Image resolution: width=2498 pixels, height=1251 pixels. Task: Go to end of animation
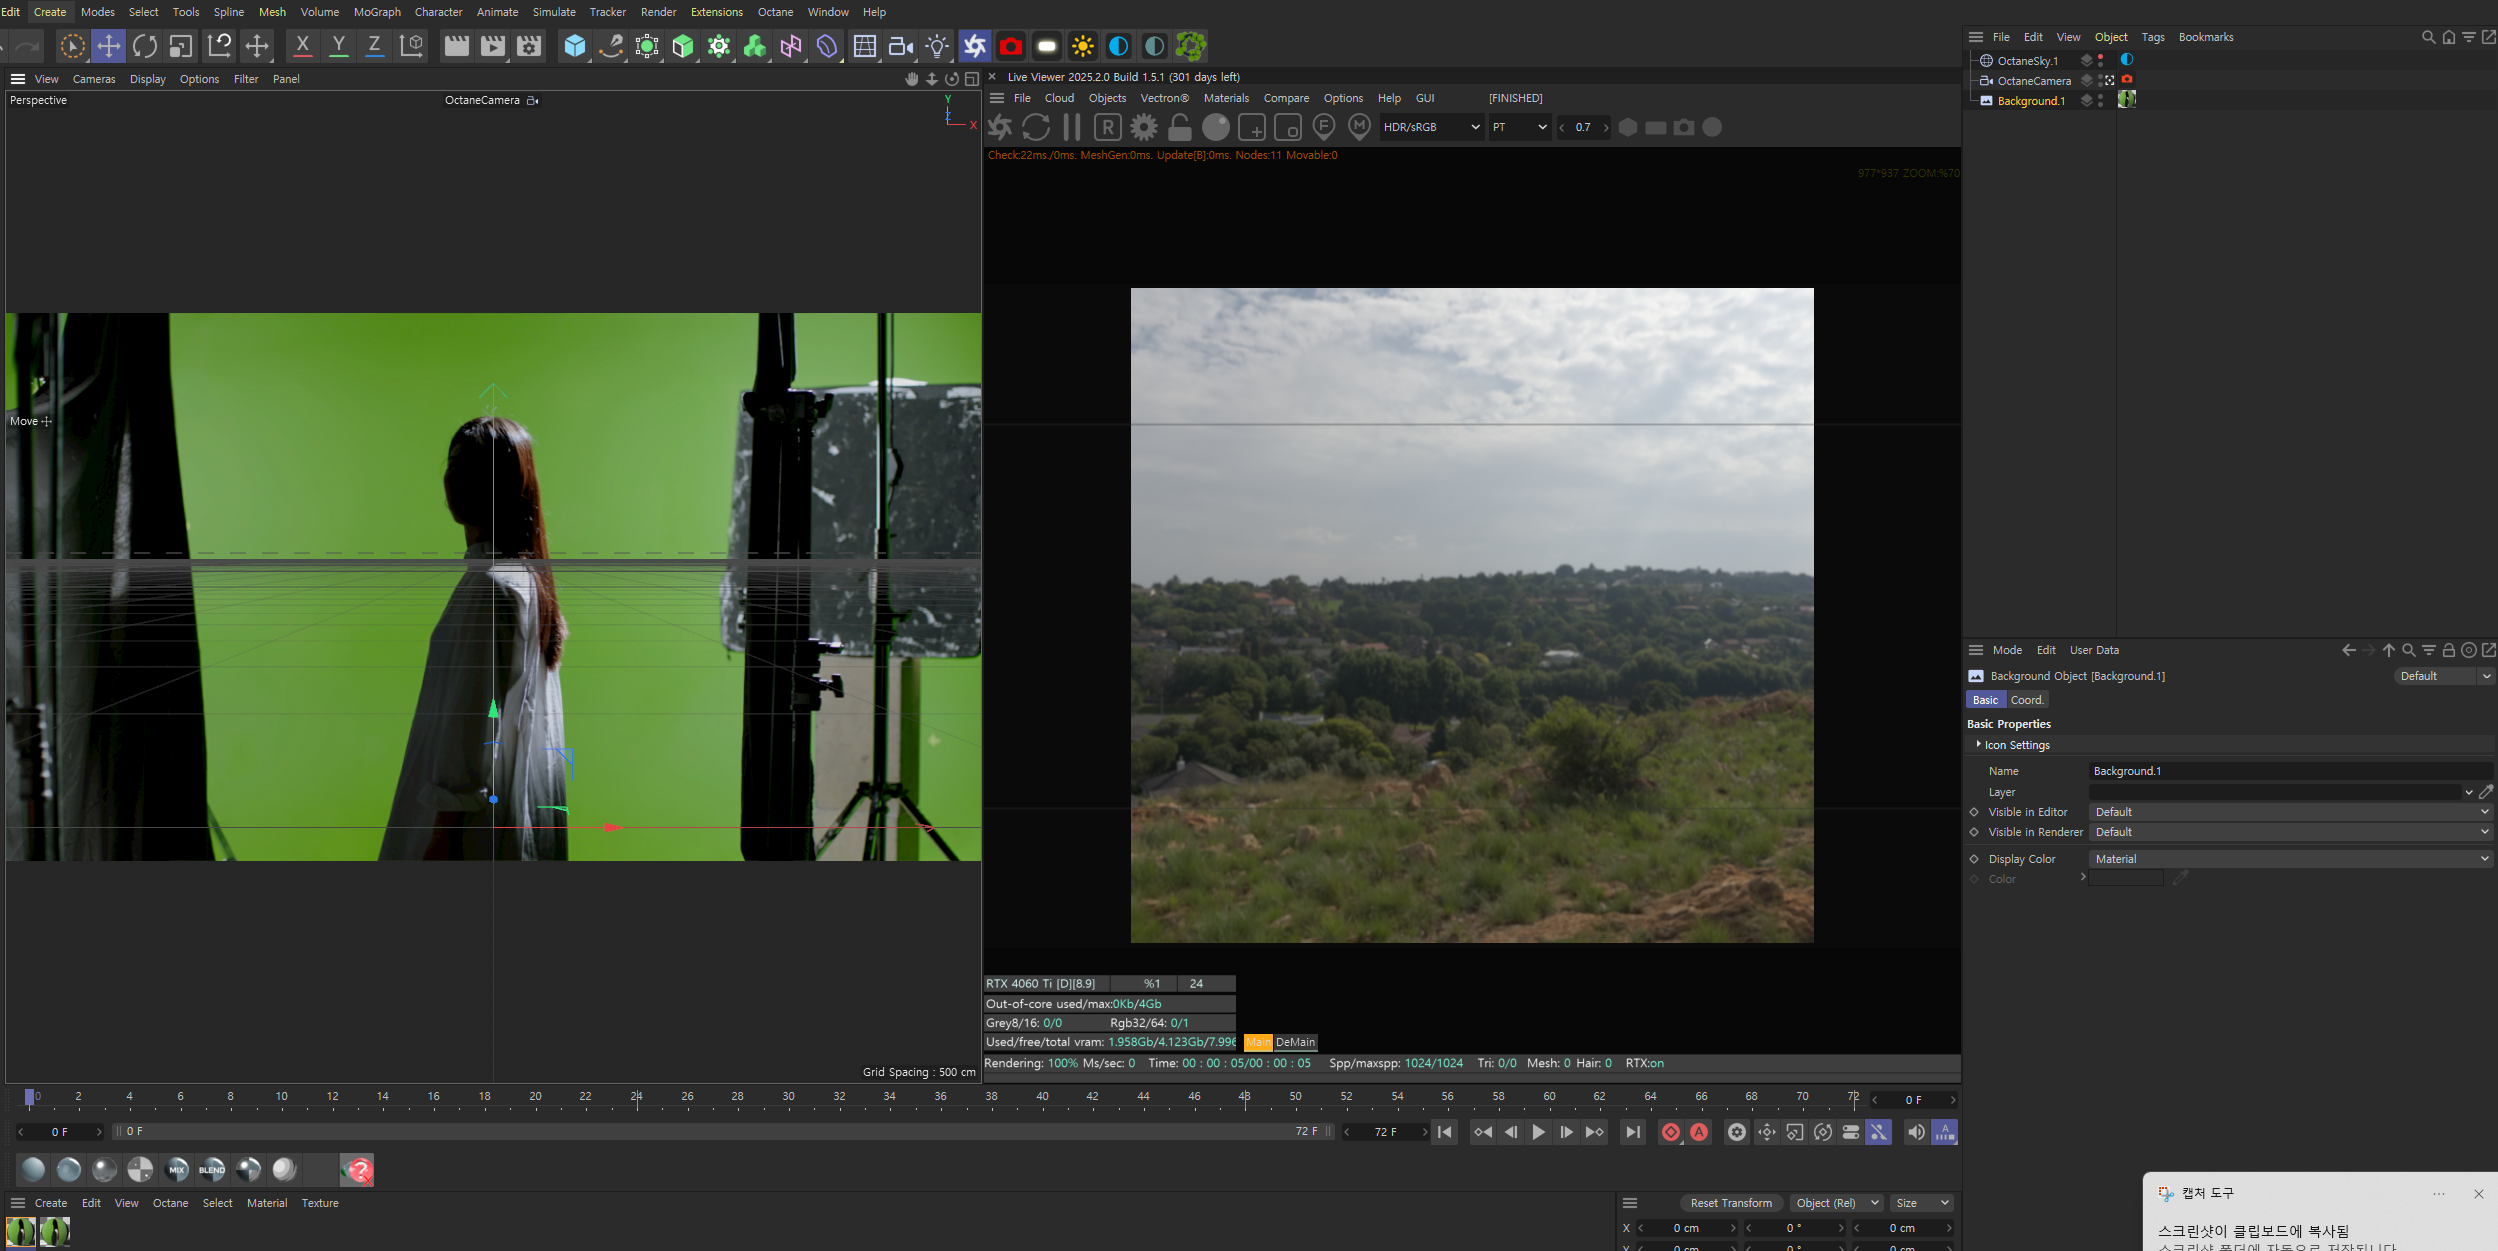click(x=1633, y=1132)
